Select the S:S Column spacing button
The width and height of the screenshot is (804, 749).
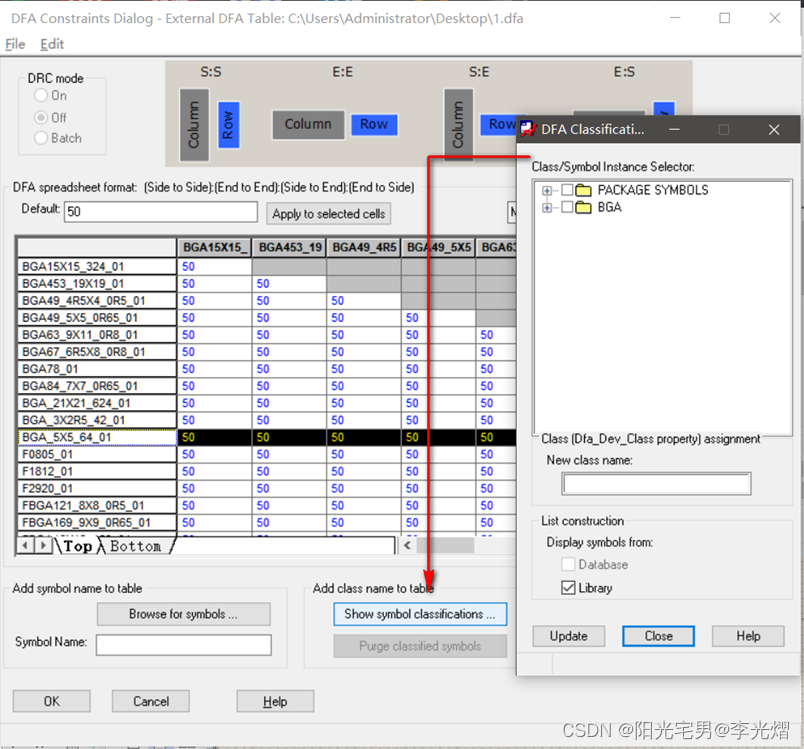(194, 122)
